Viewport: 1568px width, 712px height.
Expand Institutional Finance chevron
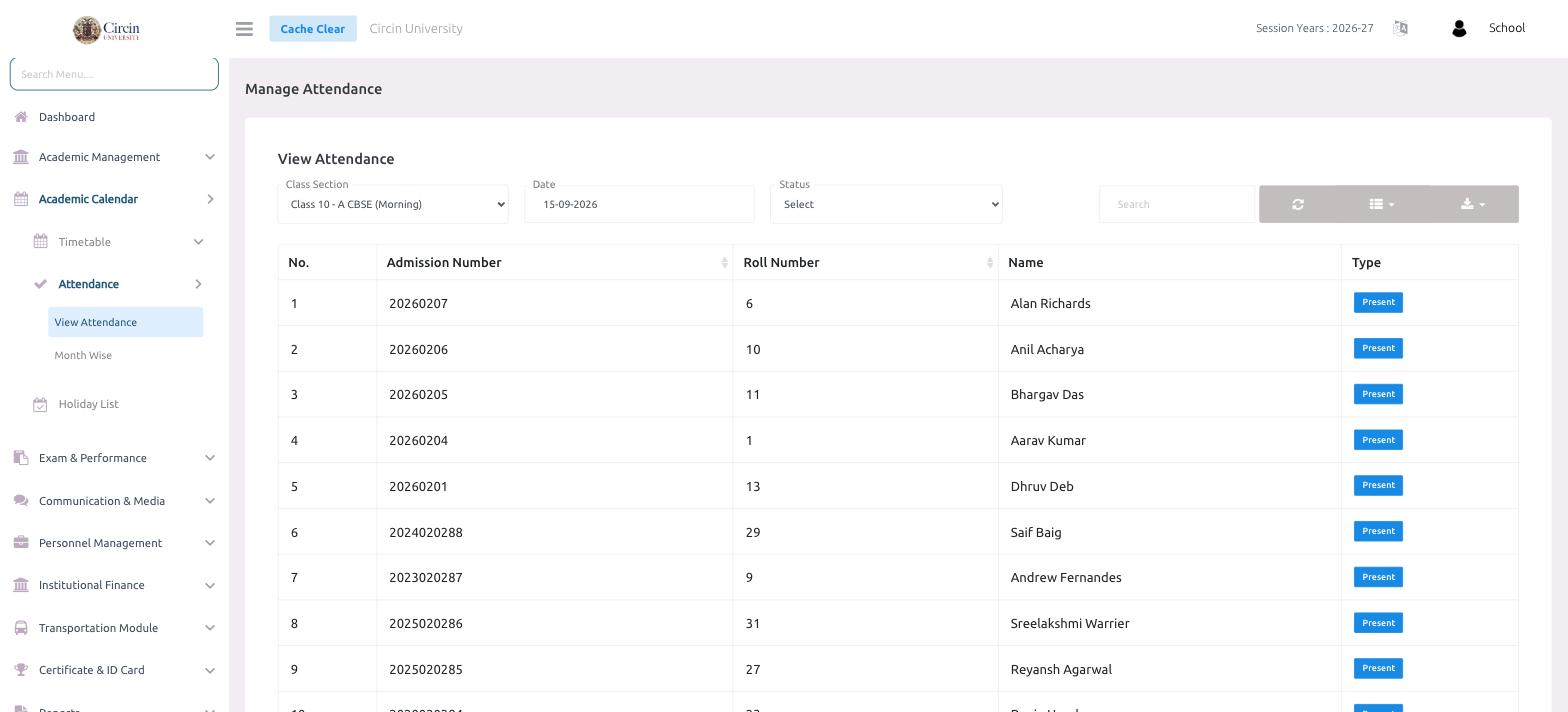point(210,585)
